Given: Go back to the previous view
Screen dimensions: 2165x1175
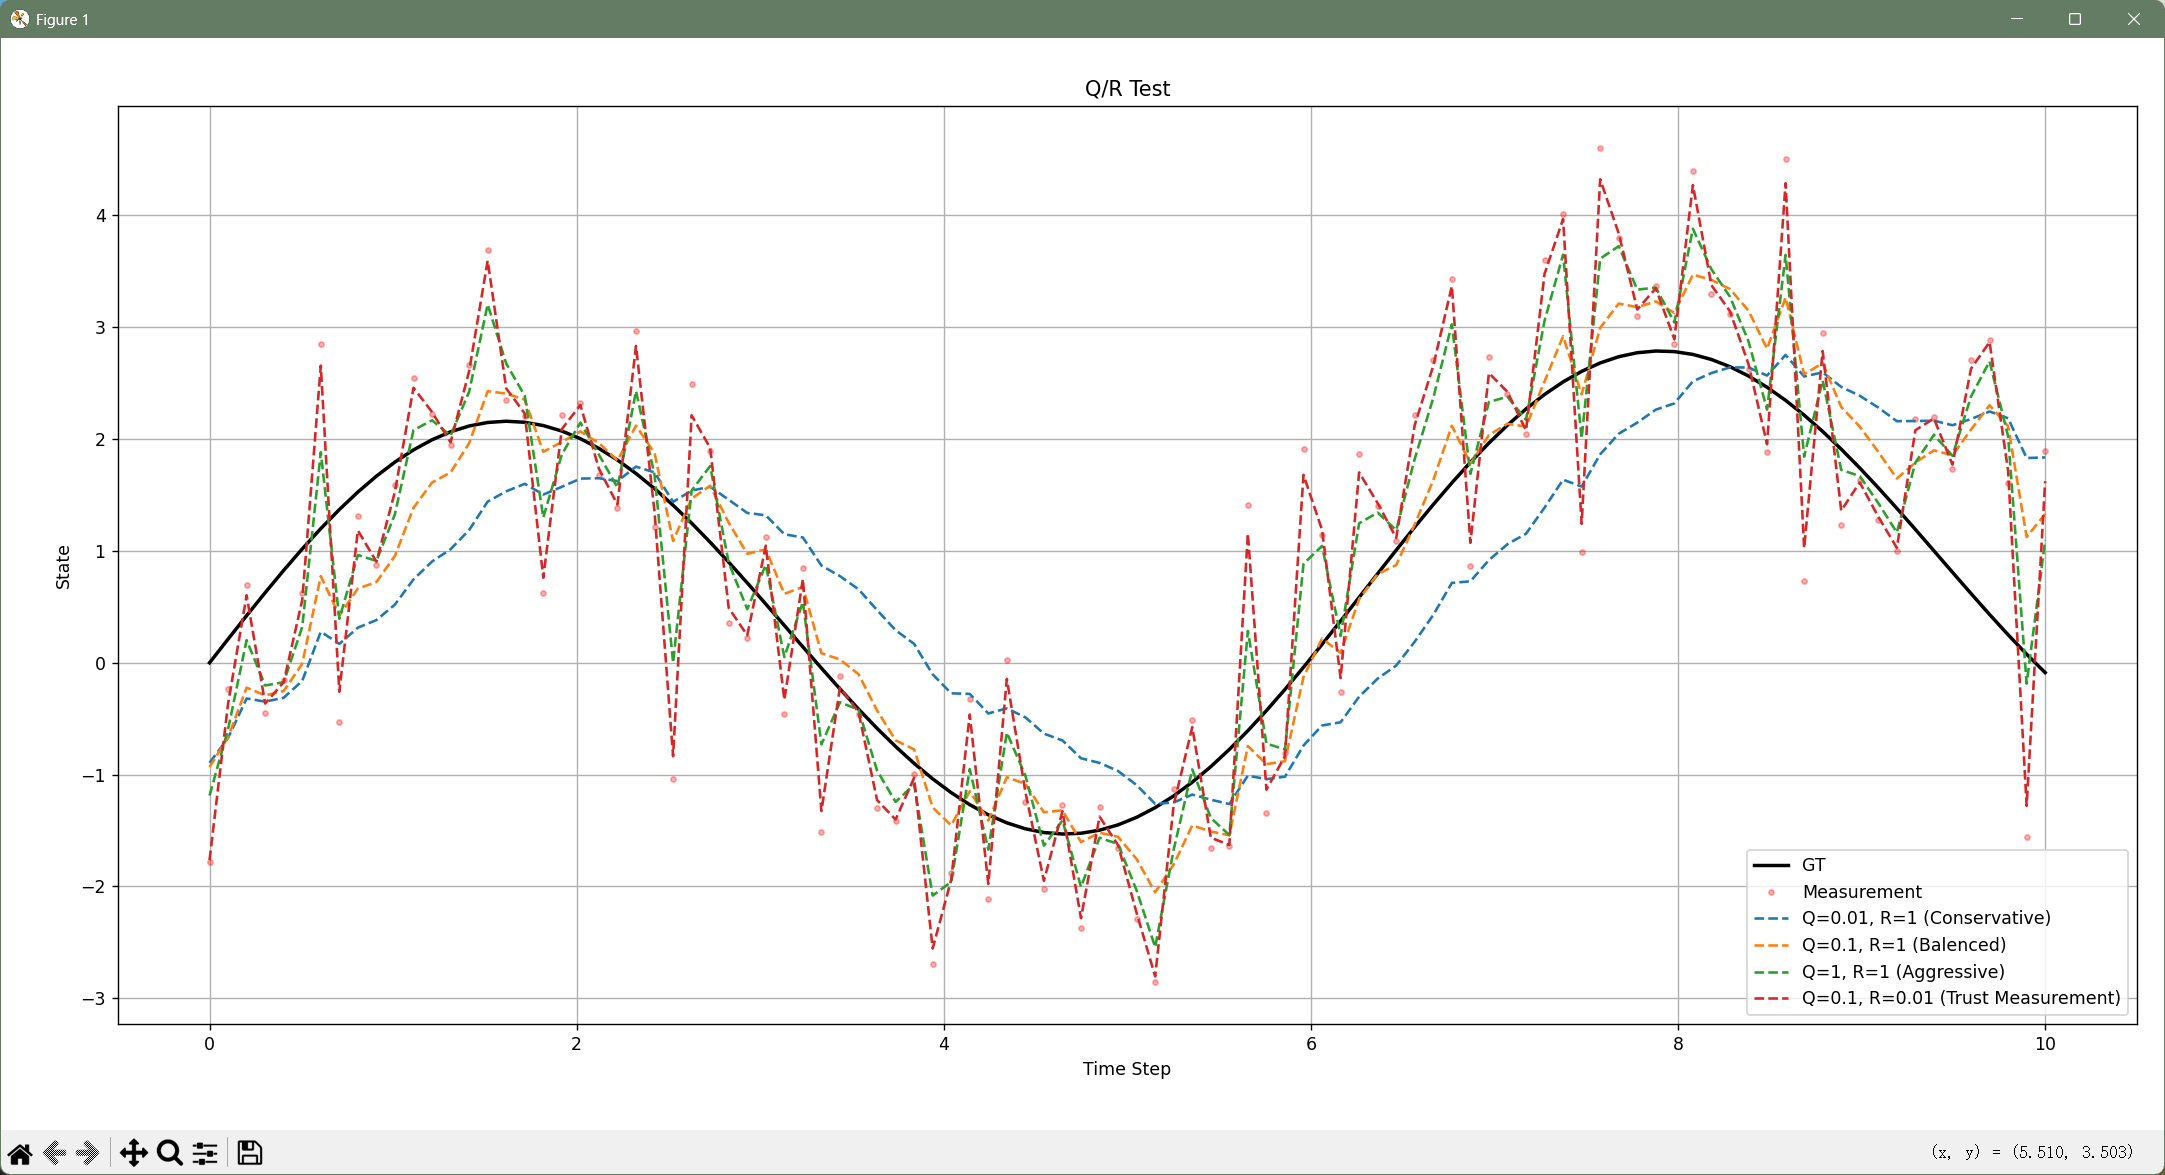Looking at the screenshot, I should (55, 1153).
